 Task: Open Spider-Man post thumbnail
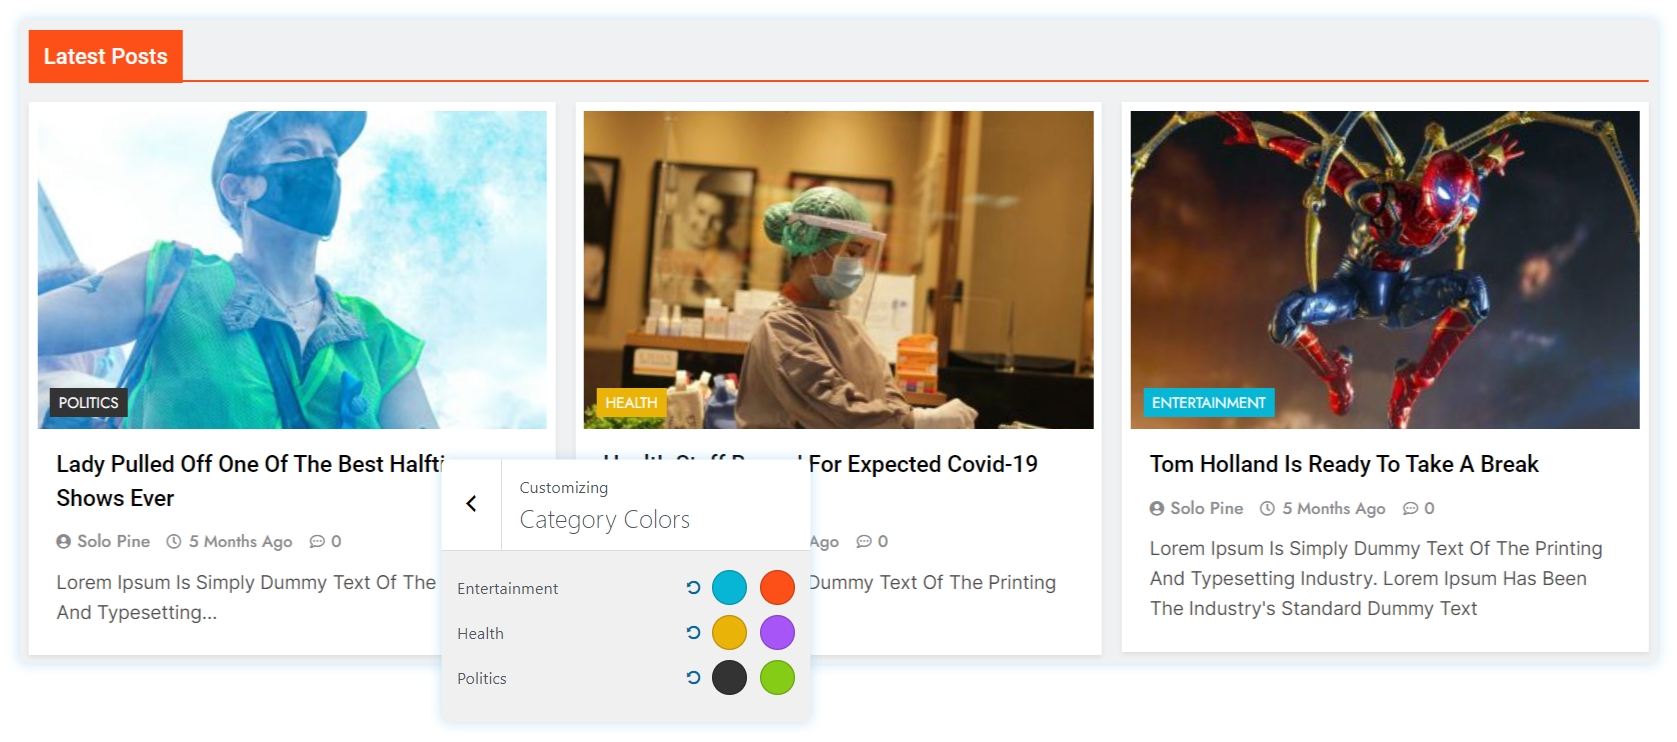click(1385, 270)
